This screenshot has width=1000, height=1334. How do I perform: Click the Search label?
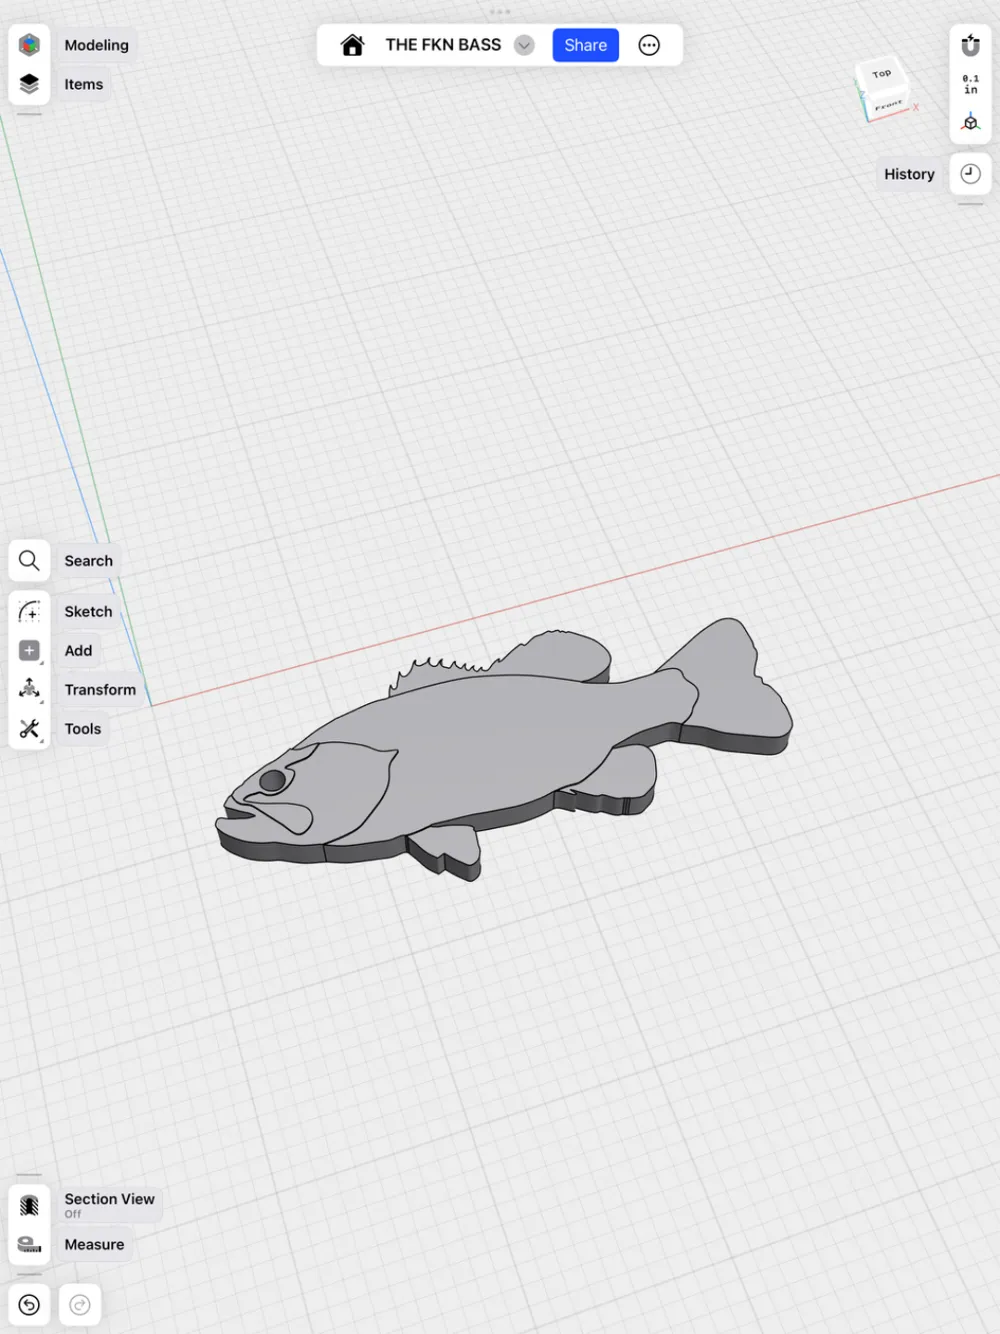point(89,561)
